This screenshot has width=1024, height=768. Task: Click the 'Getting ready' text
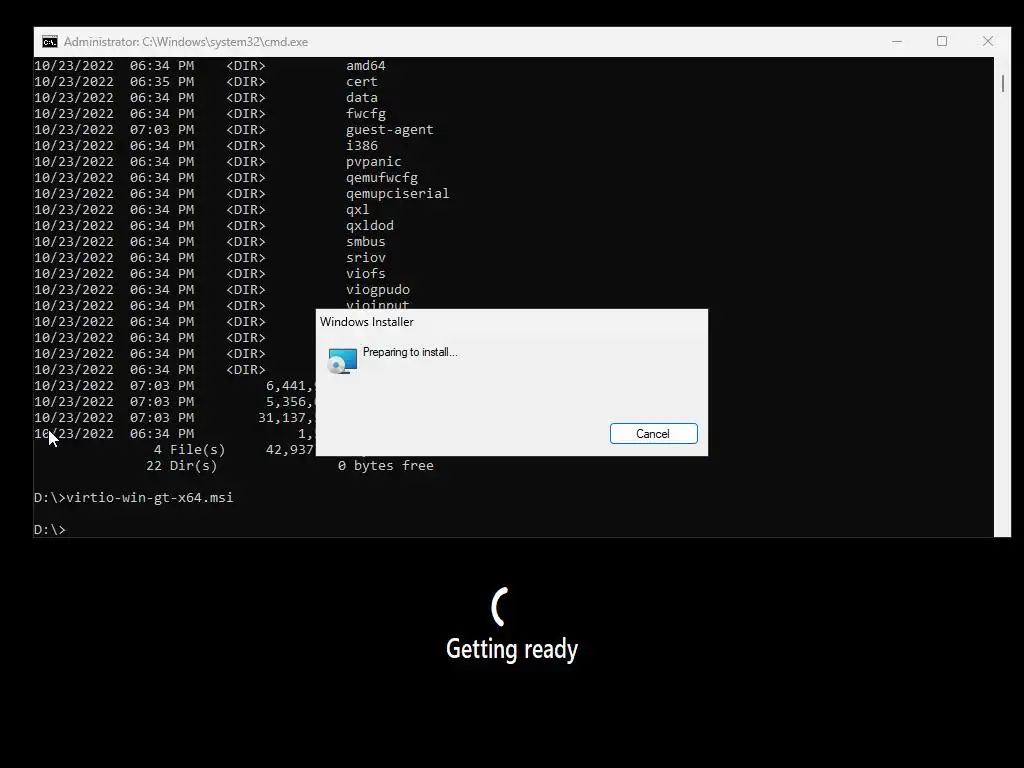click(x=512, y=649)
